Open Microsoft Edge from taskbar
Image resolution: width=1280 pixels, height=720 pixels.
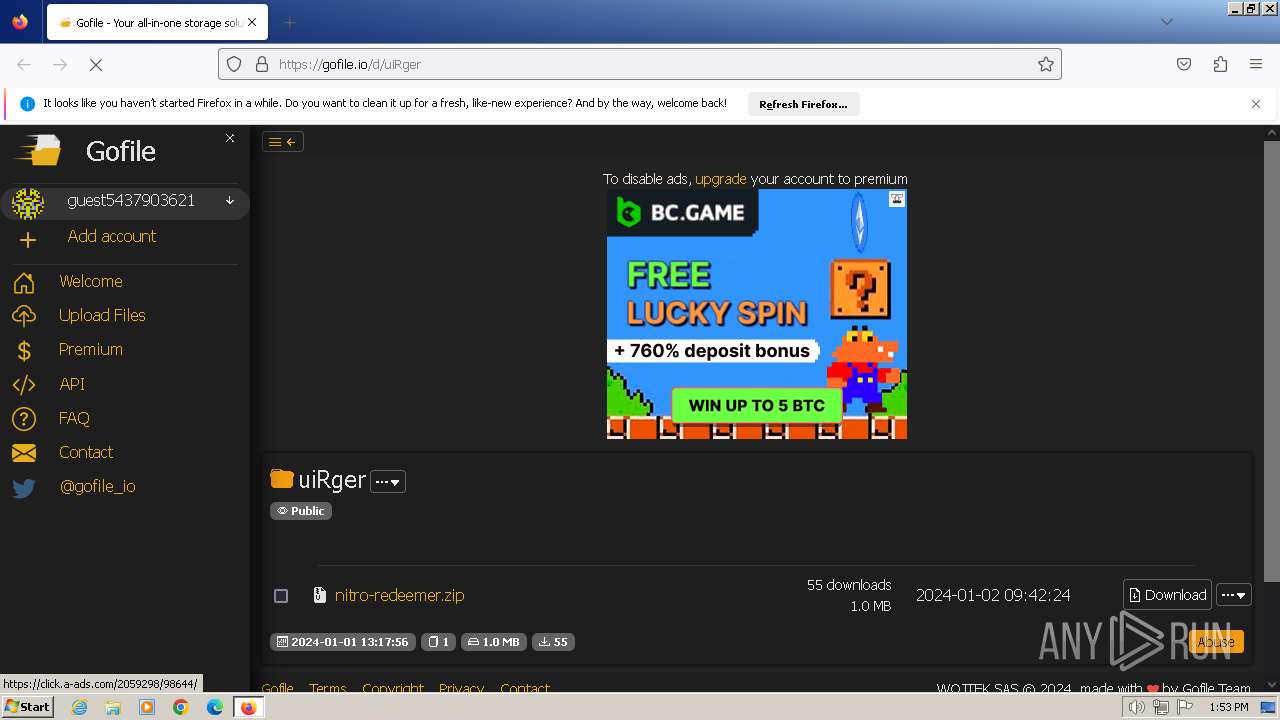pos(215,707)
